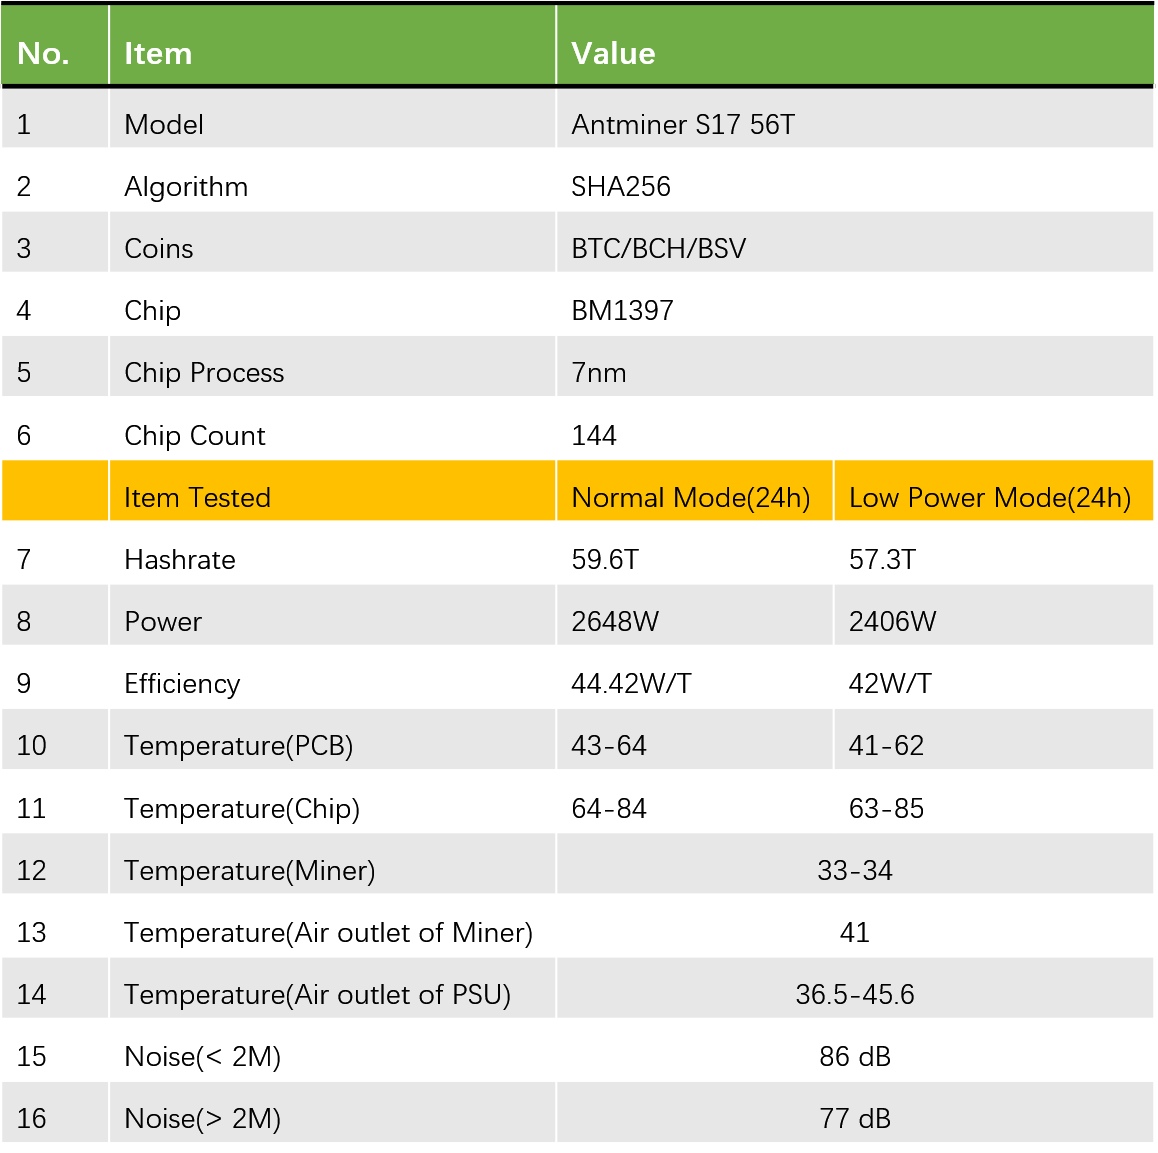Viewport: 1158px width, 1153px height.
Task: Select the '41-62' PCB temperature value
Action: pos(887,746)
